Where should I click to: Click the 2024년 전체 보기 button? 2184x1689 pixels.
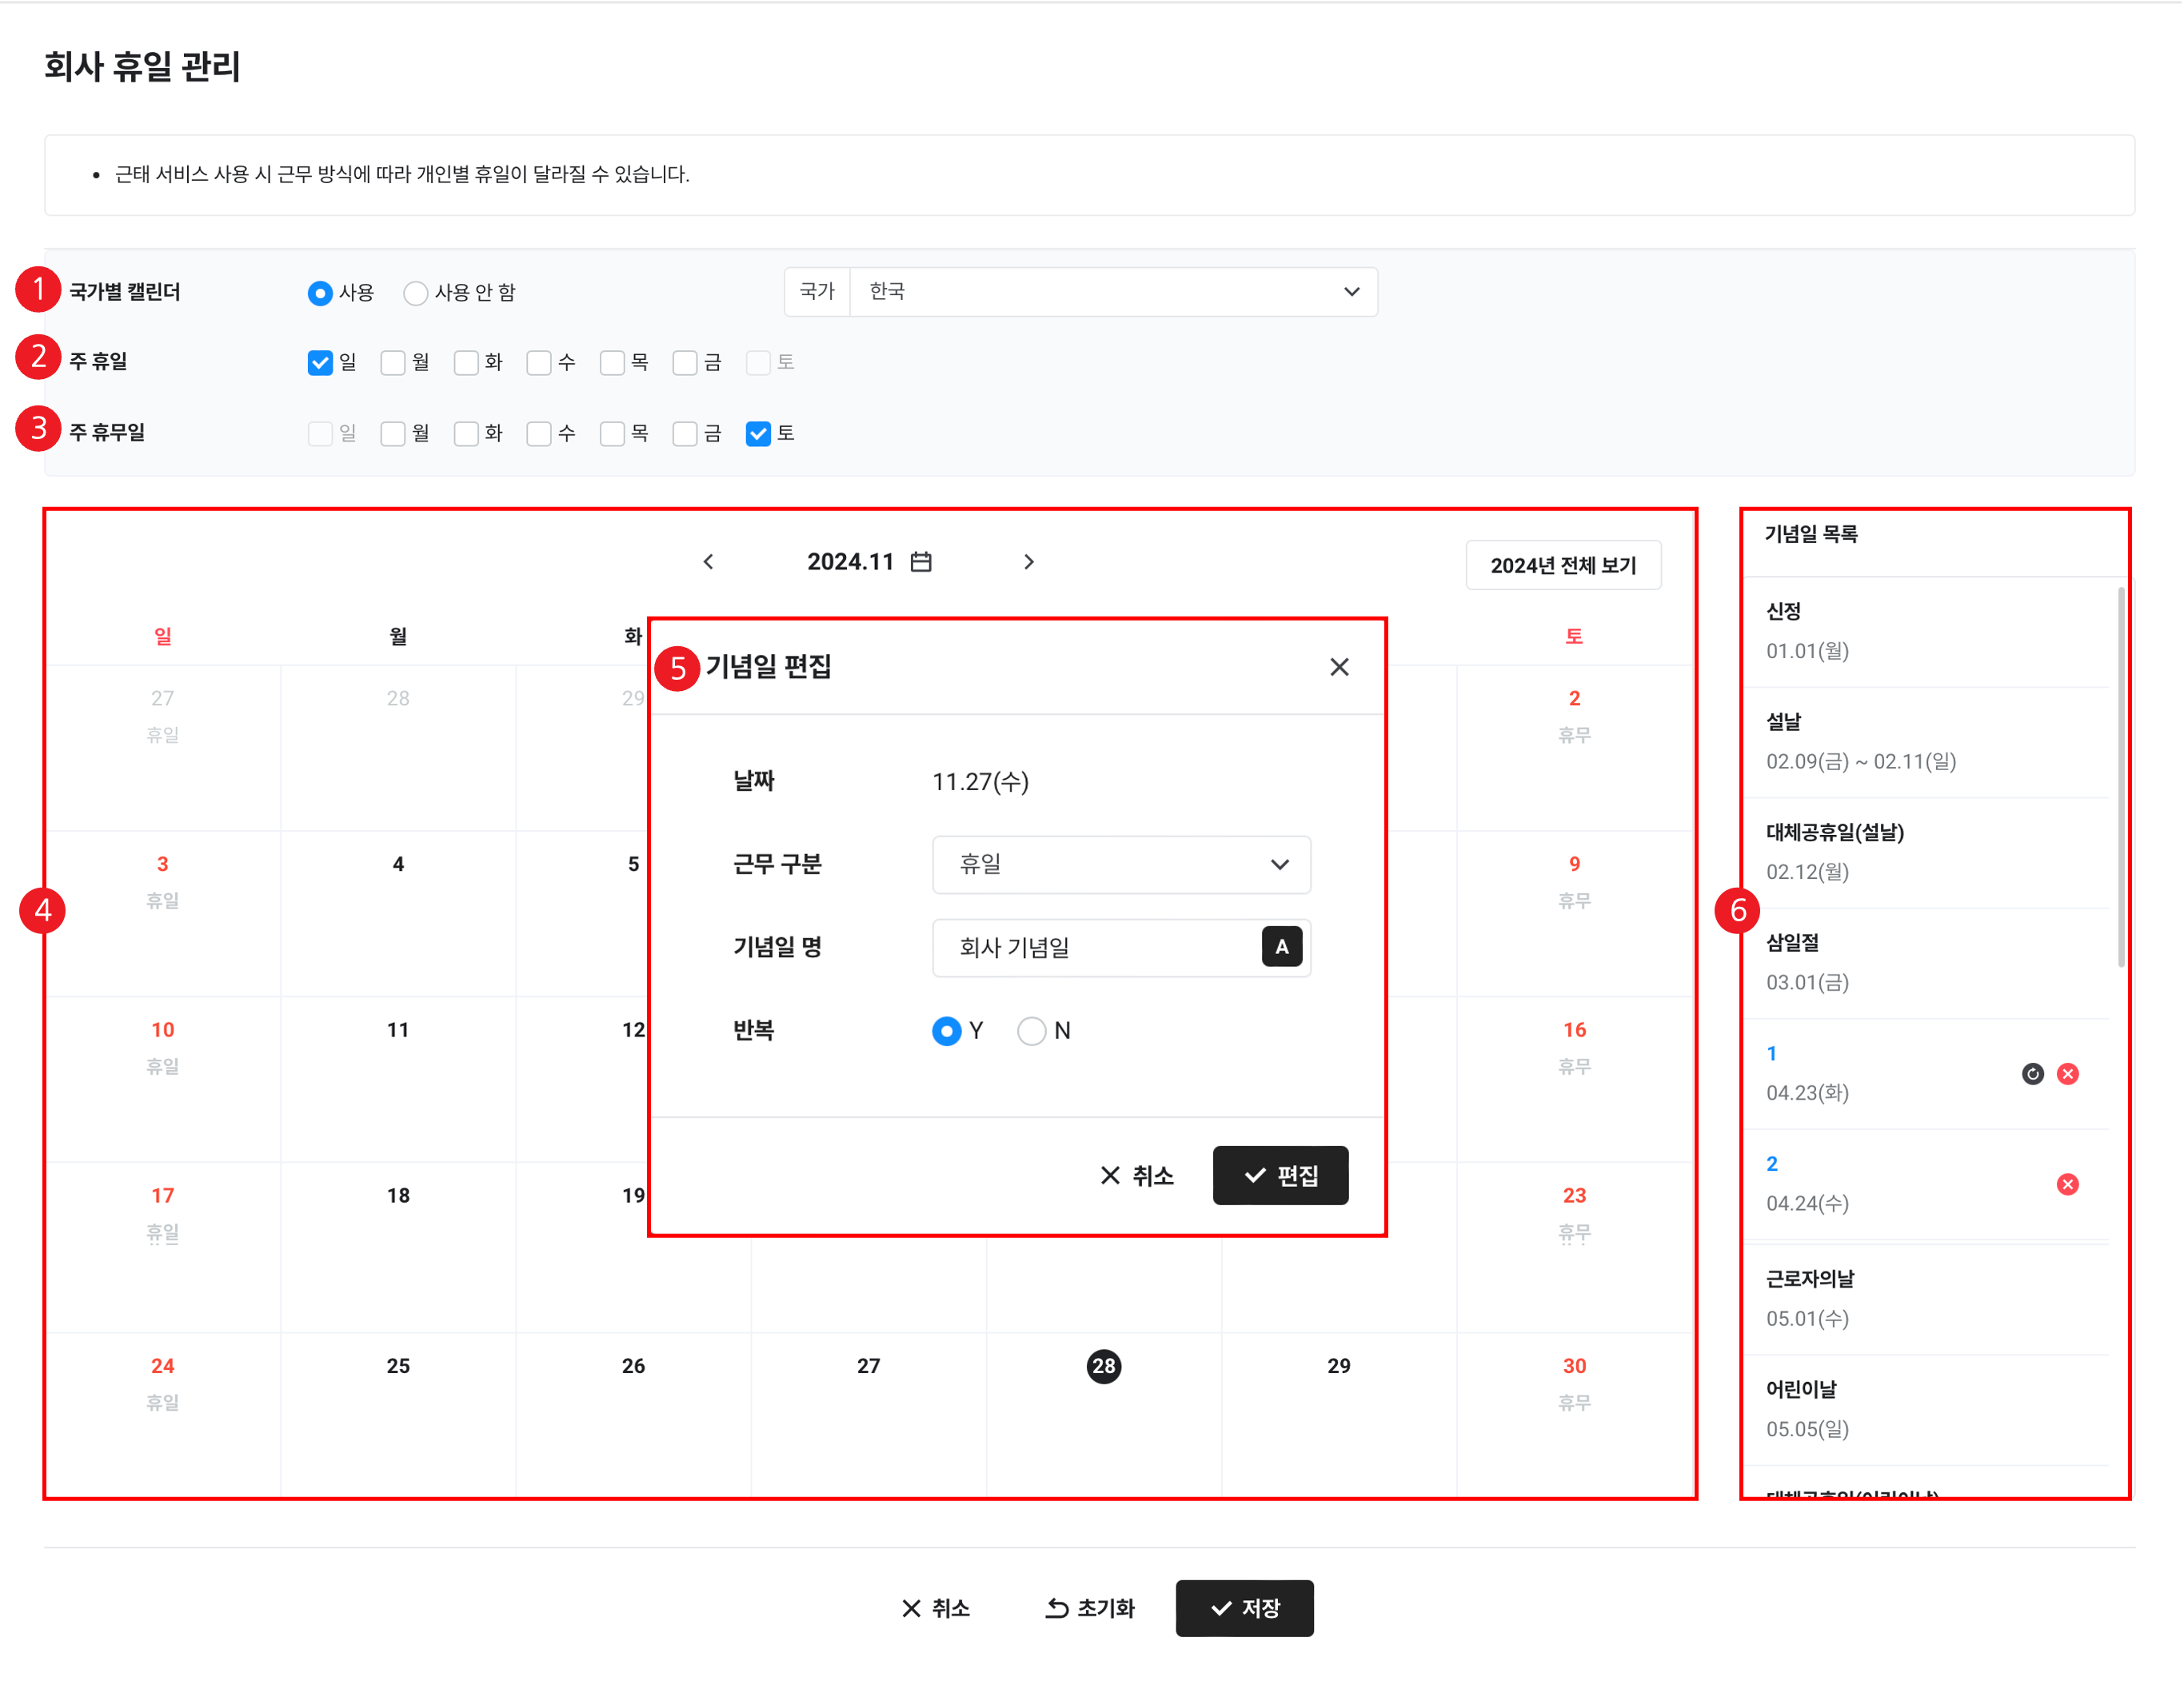point(1562,566)
